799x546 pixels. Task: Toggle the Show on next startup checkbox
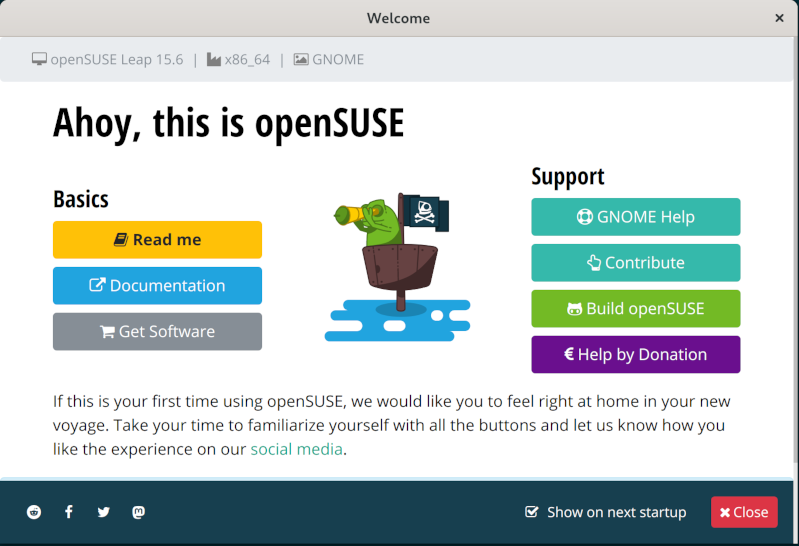click(532, 512)
